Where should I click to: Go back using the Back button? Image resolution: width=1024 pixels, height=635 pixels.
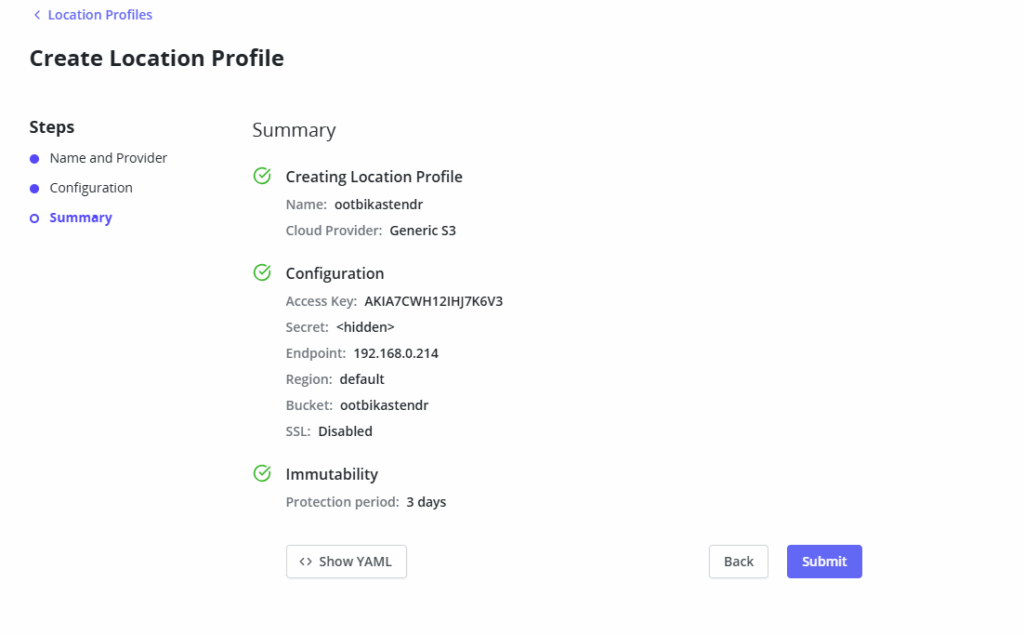[x=738, y=561]
